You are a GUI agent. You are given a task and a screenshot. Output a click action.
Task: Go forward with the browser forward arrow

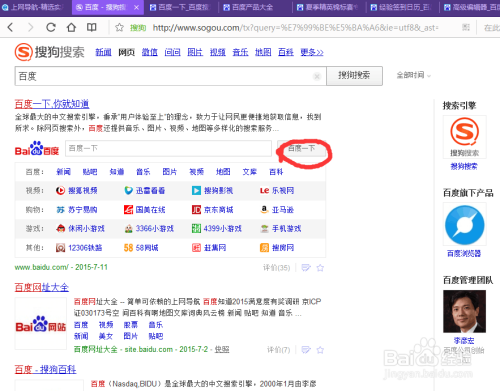click(x=30, y=27)
